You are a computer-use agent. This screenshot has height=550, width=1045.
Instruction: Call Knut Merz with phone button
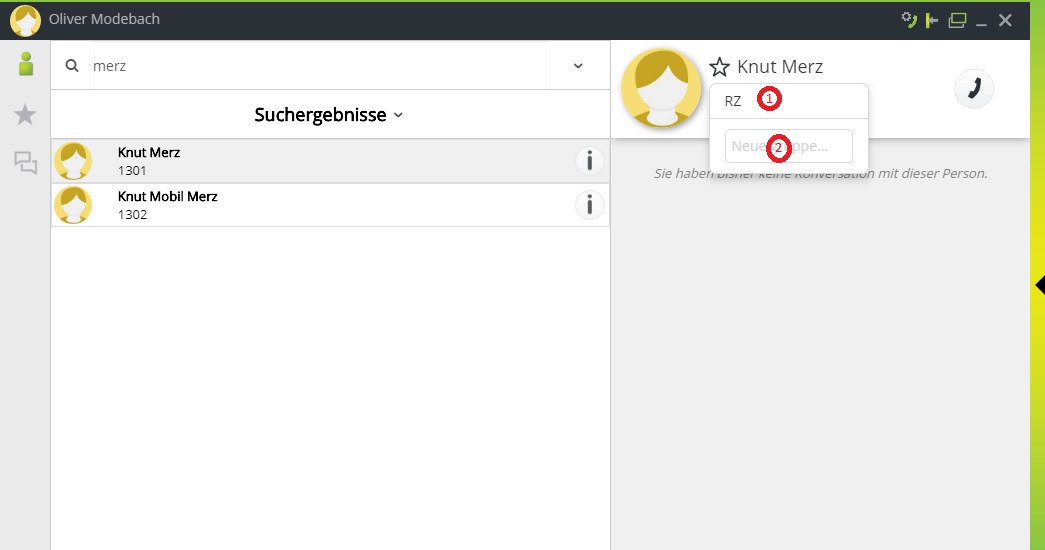(973, 88)
